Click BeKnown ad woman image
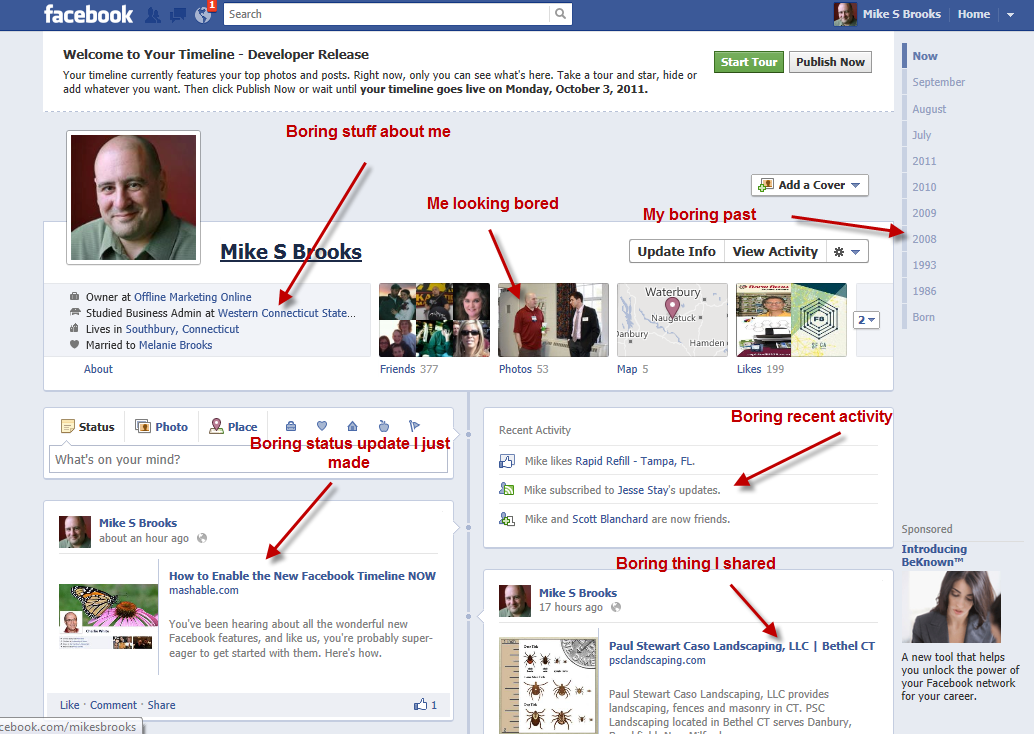Image resolution: width=1034 pixels, height=734 pixels. tap(951, 607)
